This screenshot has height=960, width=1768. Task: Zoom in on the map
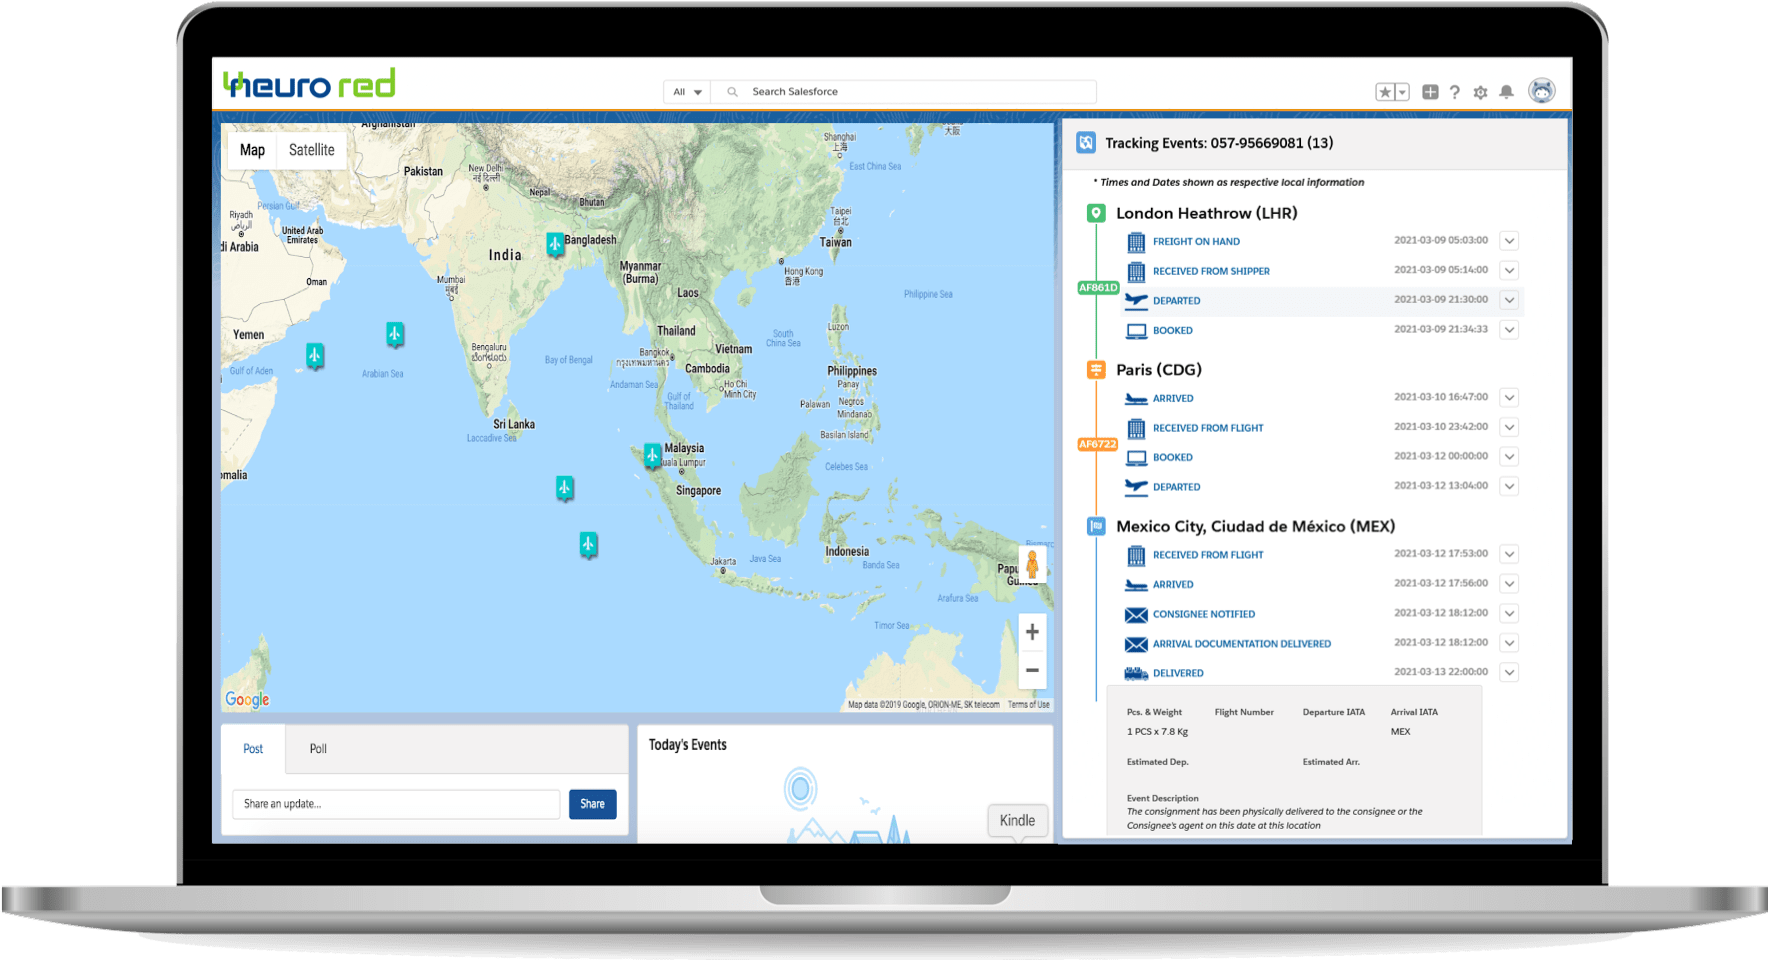click(x=1032, y=632)
